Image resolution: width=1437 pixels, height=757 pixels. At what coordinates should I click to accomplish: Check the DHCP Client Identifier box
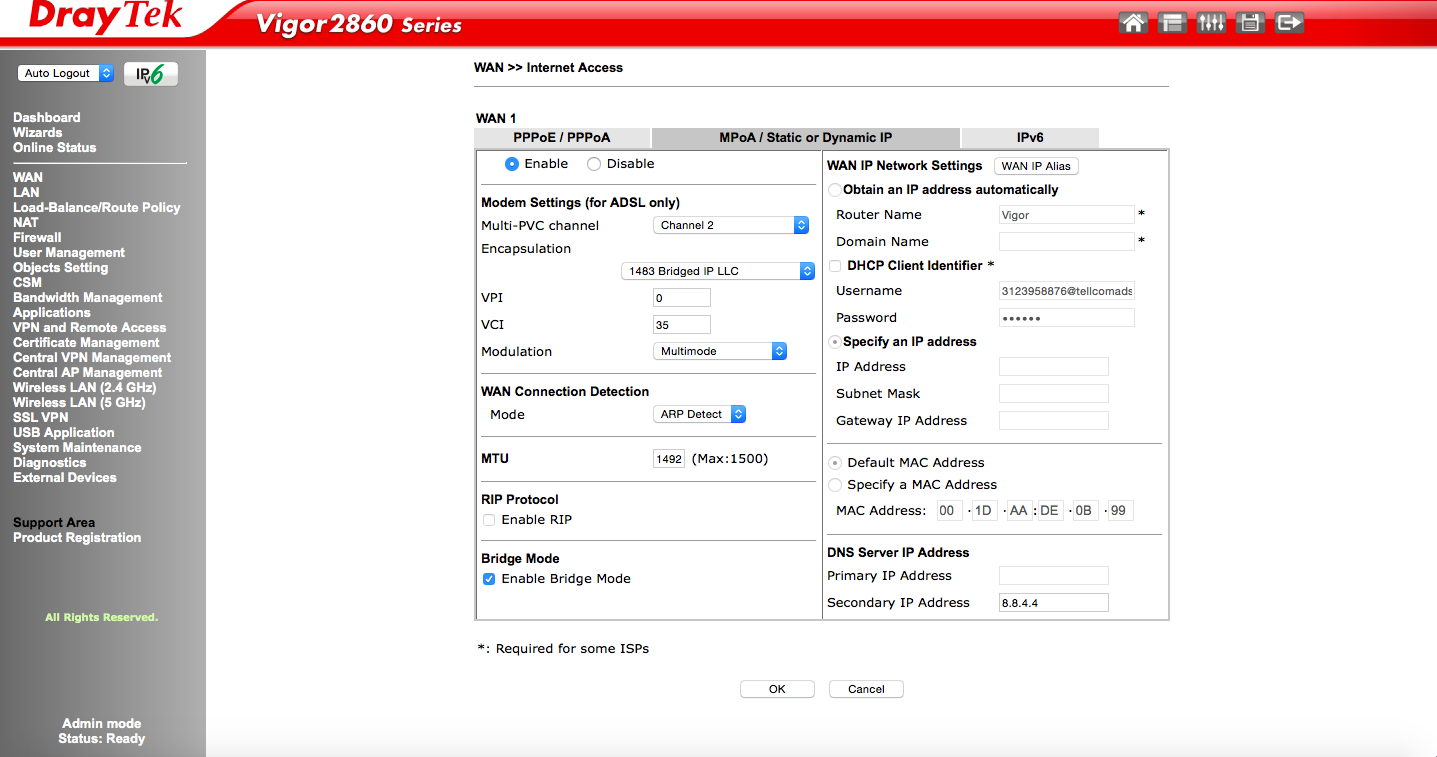pyautogui.click(x=835, y=266)
